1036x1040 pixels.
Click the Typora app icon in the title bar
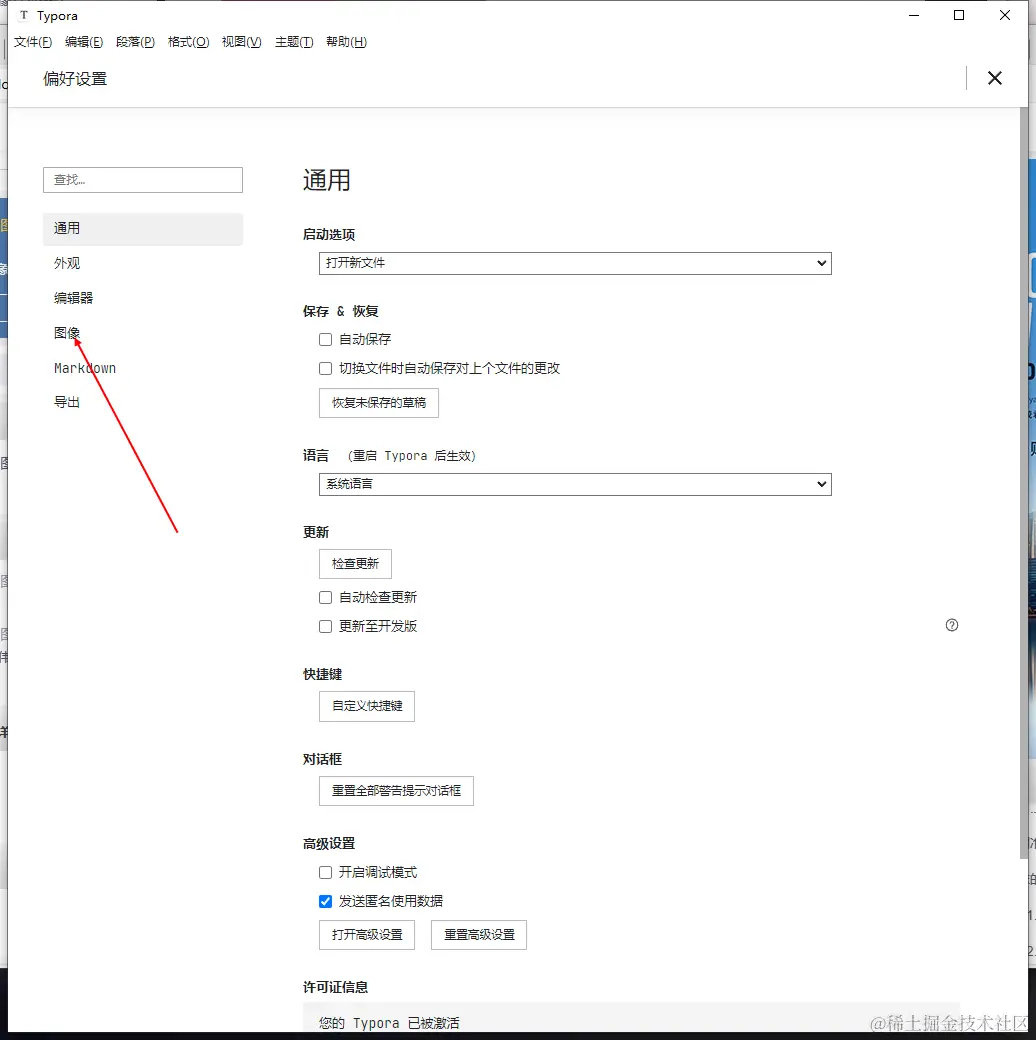pyautogui.click(x=24, y=15)
